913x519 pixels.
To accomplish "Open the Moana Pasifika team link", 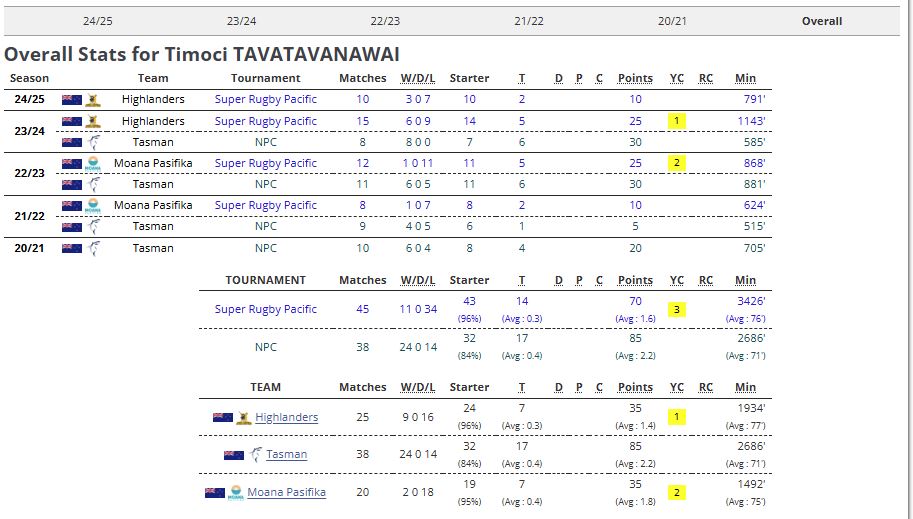I will point(286,492).
